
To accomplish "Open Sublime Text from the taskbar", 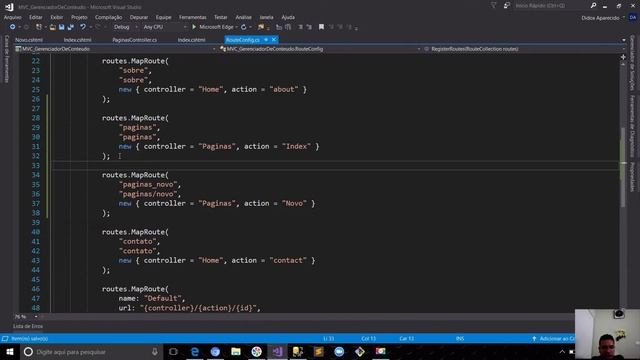I will 318,351.
